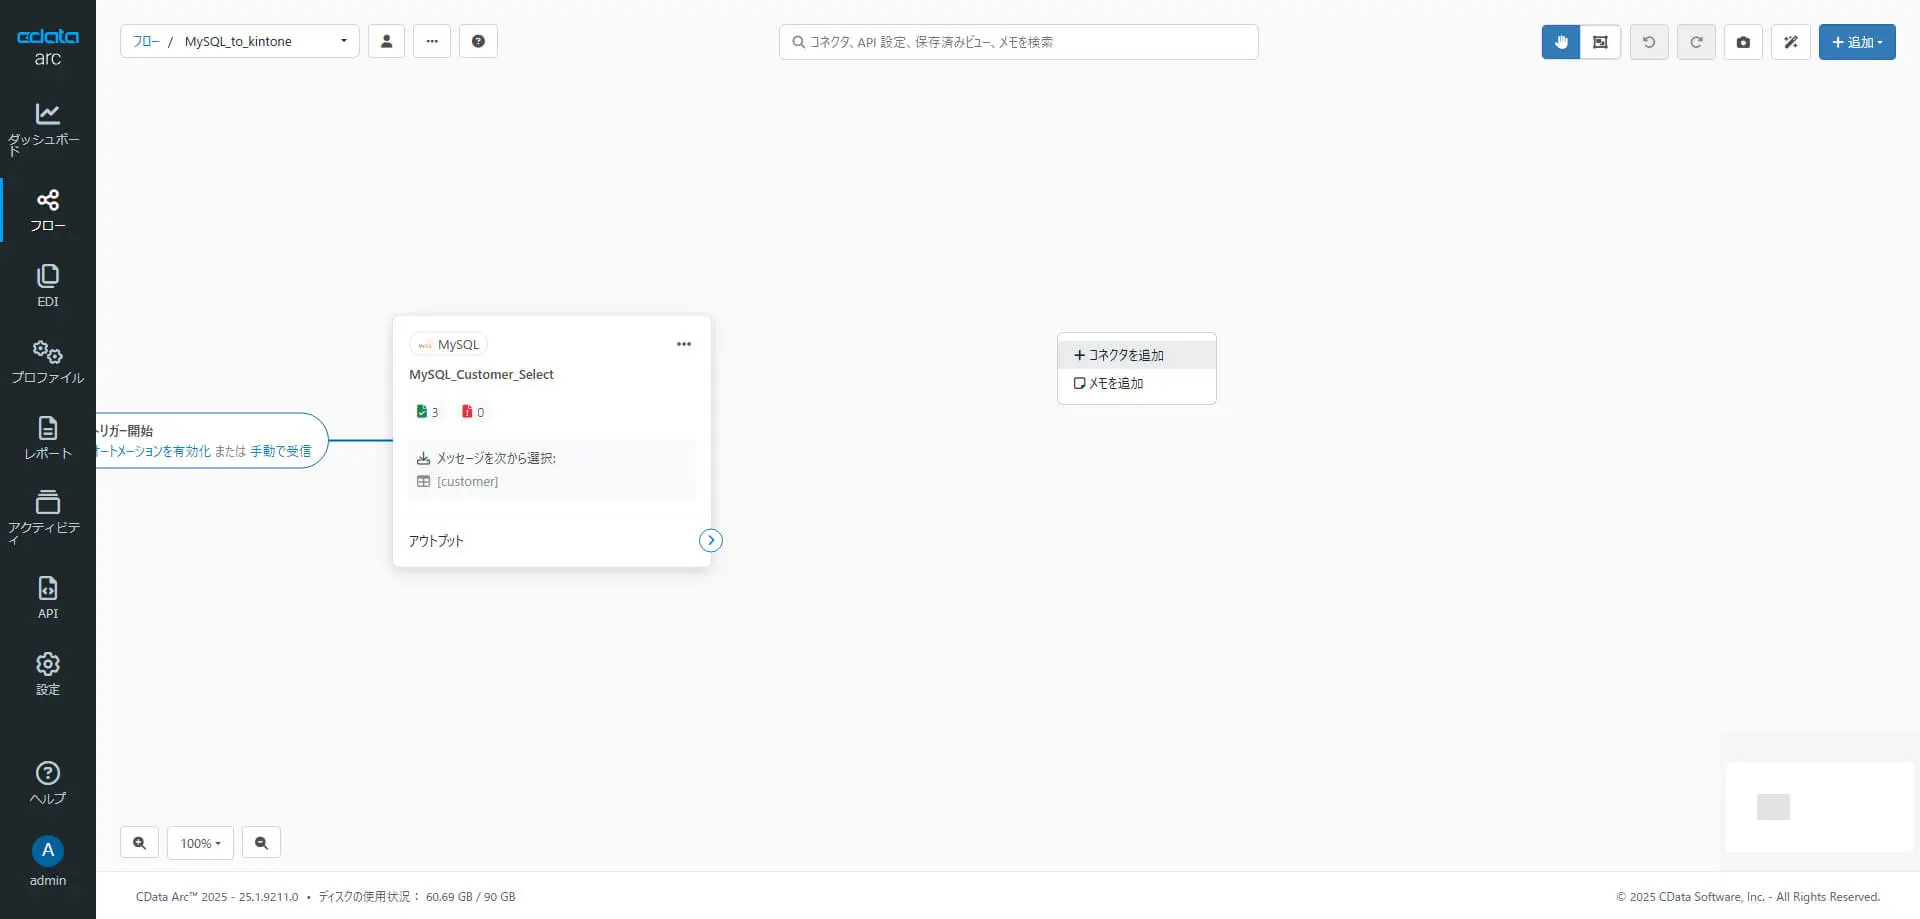The height and width of the screenshot is (919, 1920).
Task: Open the Help menu in sidebar
Action: point(47,782)
